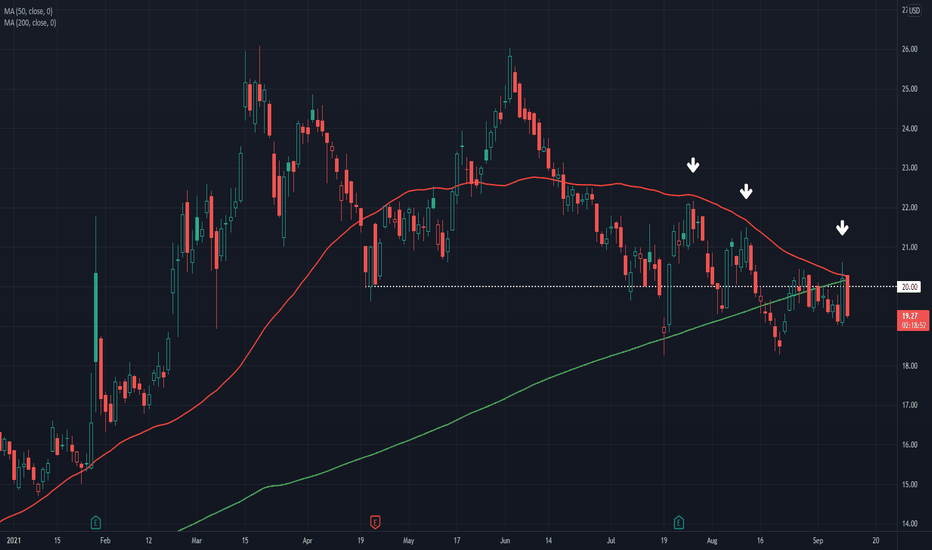932x550 pixels.
Task: Click the green earnings E icon near Aug
Action: pyautogui.click(x=679, y=523)
